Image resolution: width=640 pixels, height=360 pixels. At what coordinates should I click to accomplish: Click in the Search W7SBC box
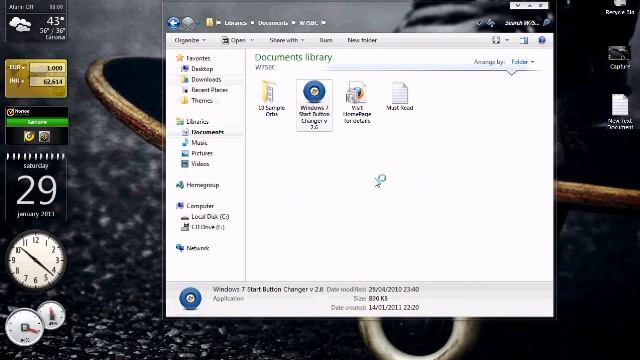click(x=521, y=23)
